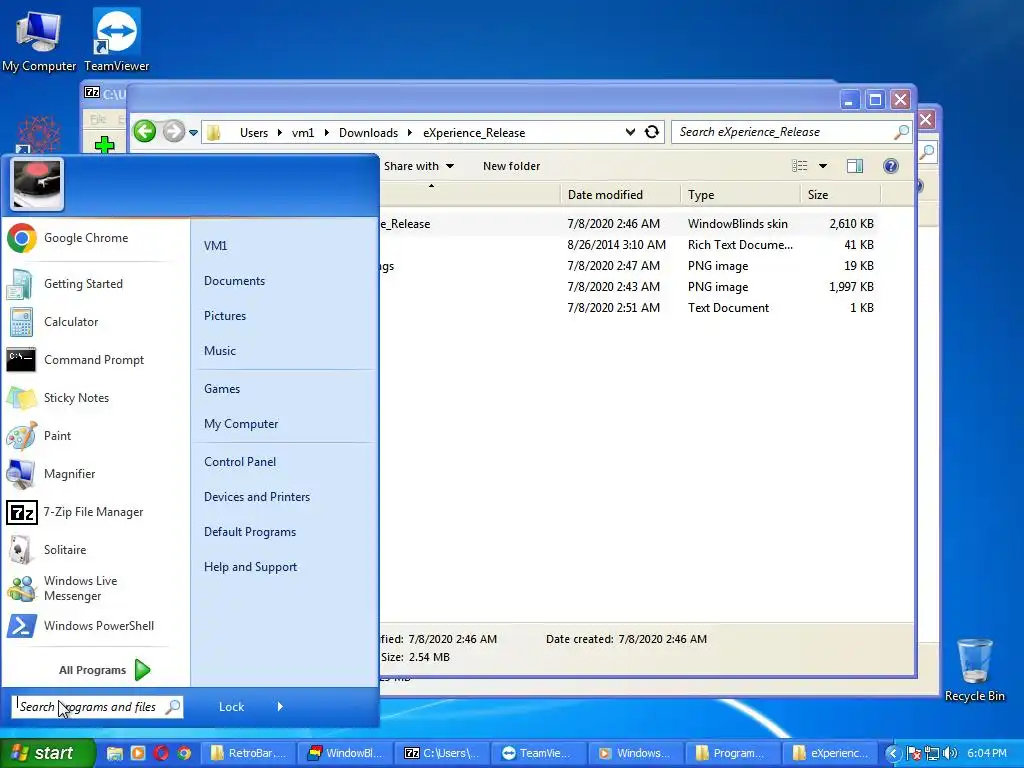1024x768 pixels.
Task: Select the Rich Text Document file row
Action: pyautogui.click(x=627, y=245)
